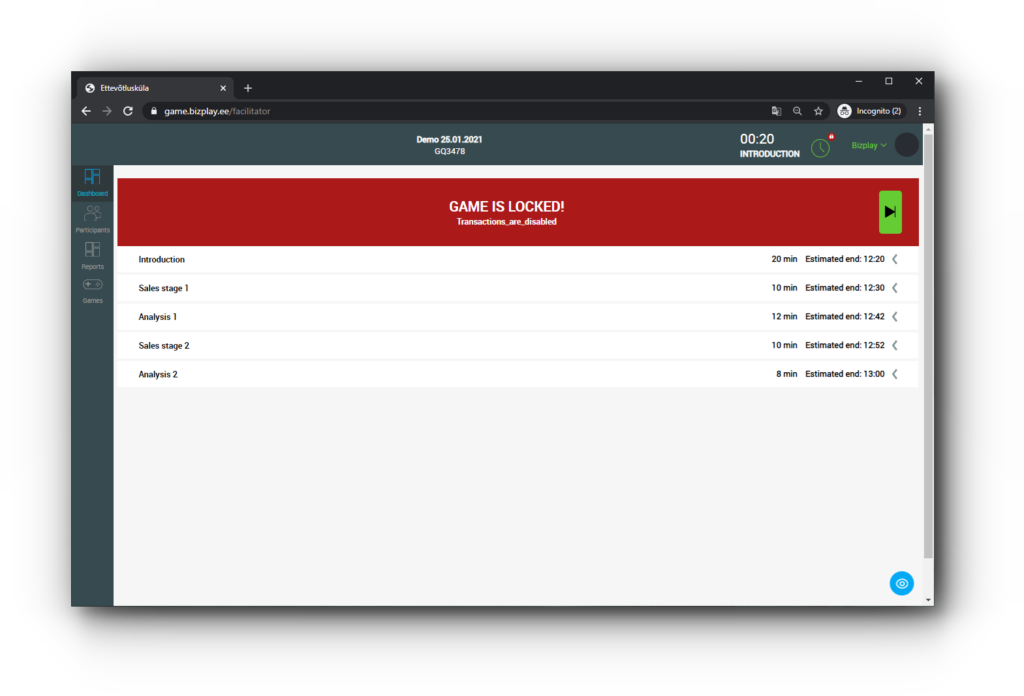Expand the Introduction stage chevron
1024x696 pixels.
[895, 259]
